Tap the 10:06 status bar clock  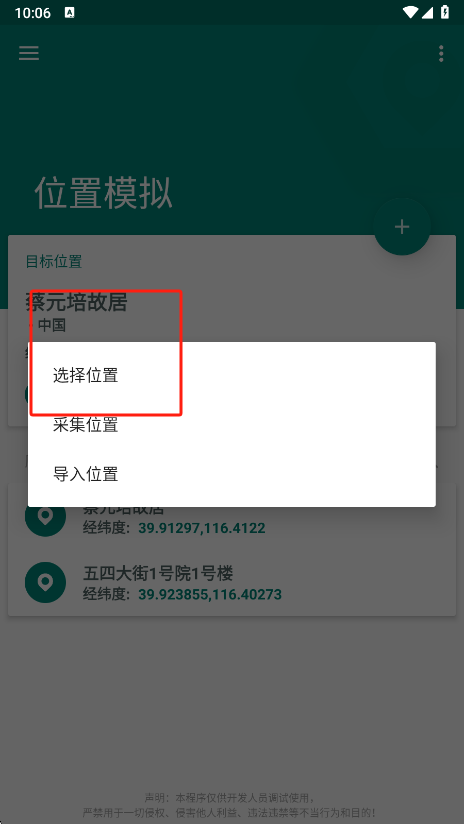click(33, 13)
